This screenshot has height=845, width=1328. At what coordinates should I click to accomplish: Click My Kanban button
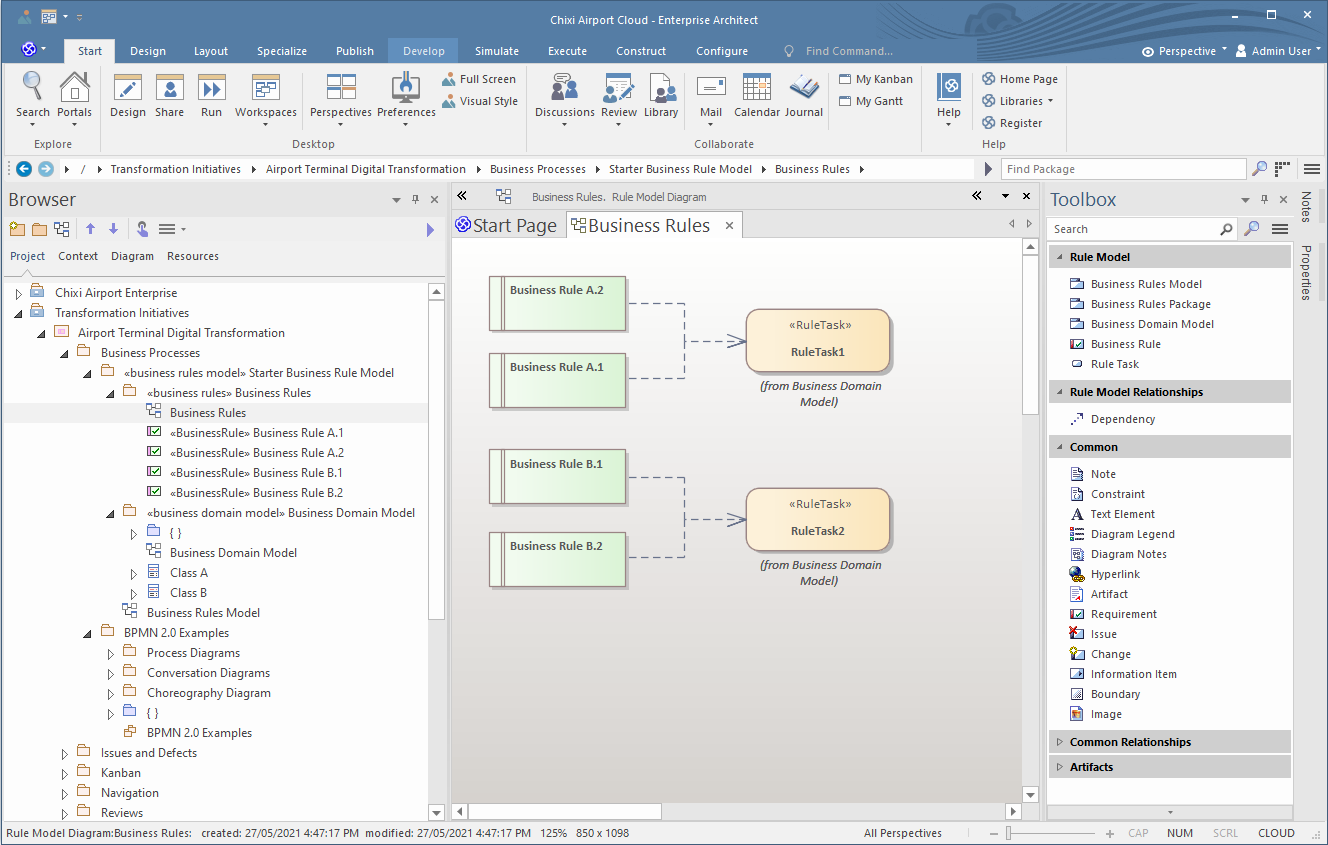coord(875,79)
